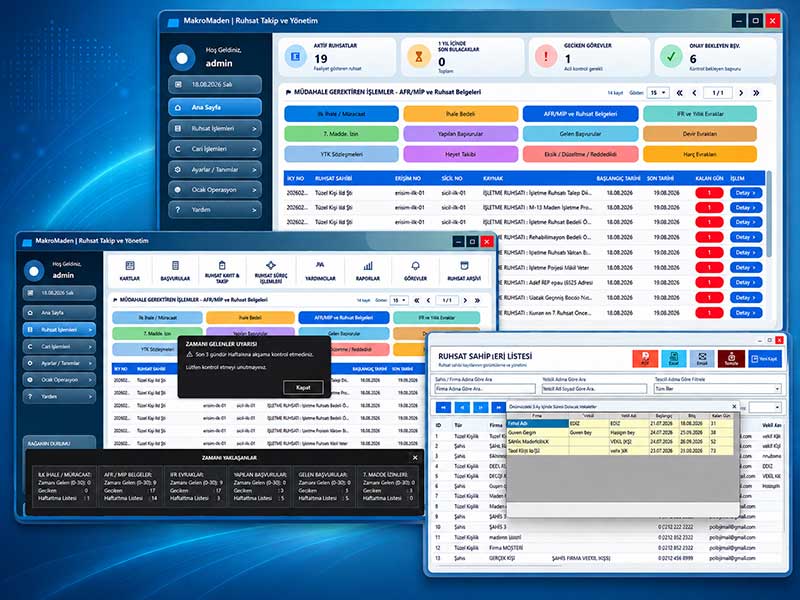The height and width of the screenshot is (600, 800).
Task: Open RUHSAT KAYIT & TAKİP icon
Action: click(x=222, y=271)
